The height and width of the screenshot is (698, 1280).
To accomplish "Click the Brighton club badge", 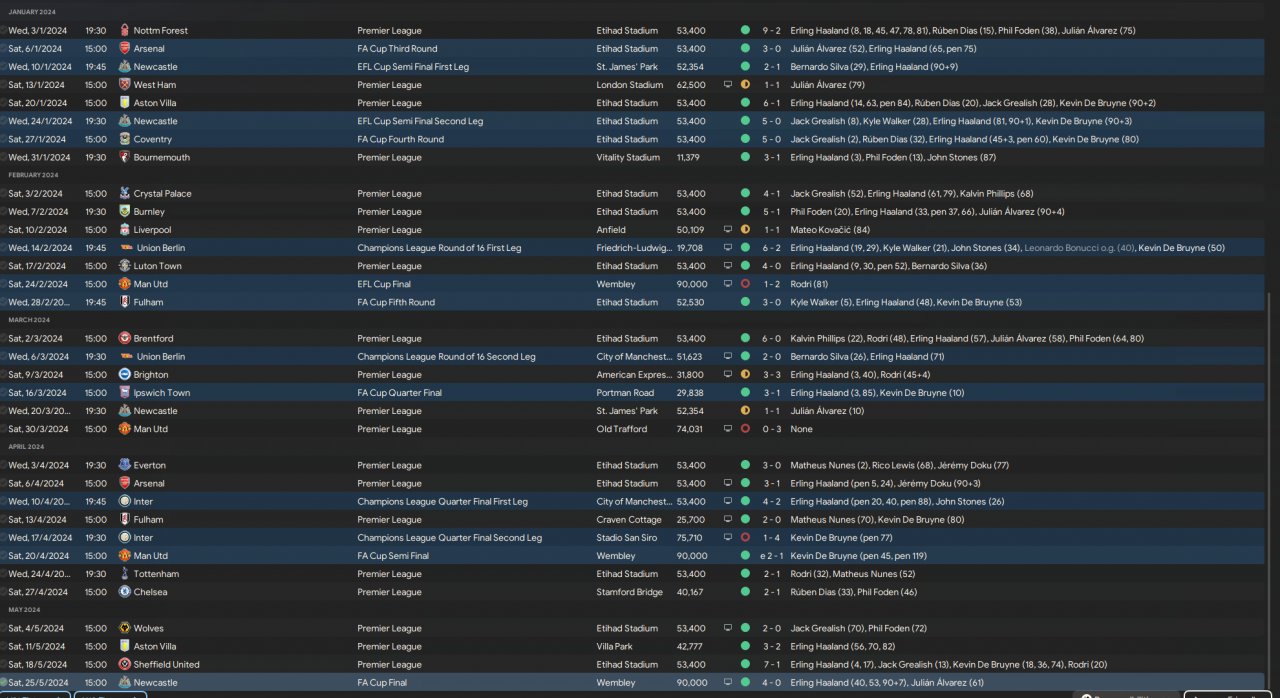I will [124, 374].
